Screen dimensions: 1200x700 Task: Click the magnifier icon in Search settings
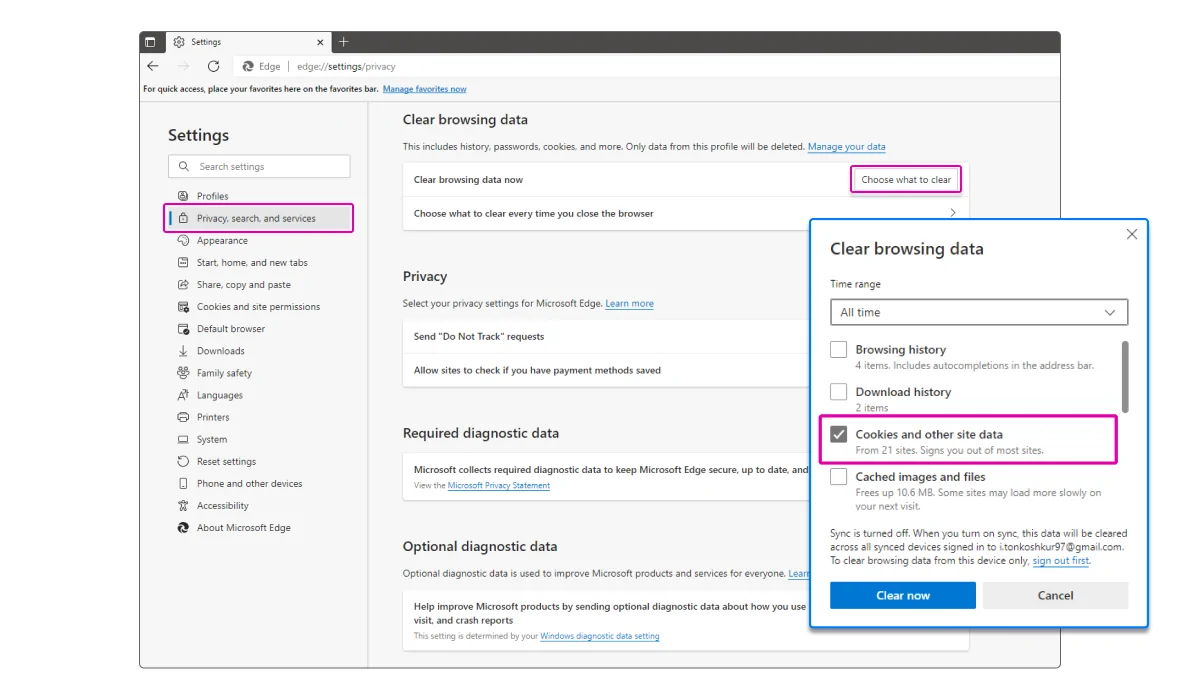click(x=183, y=167)
